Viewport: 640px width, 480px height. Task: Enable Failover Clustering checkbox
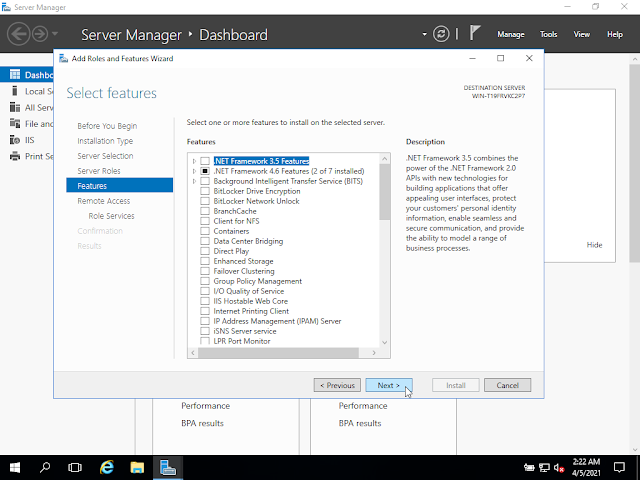click(205, 271)
